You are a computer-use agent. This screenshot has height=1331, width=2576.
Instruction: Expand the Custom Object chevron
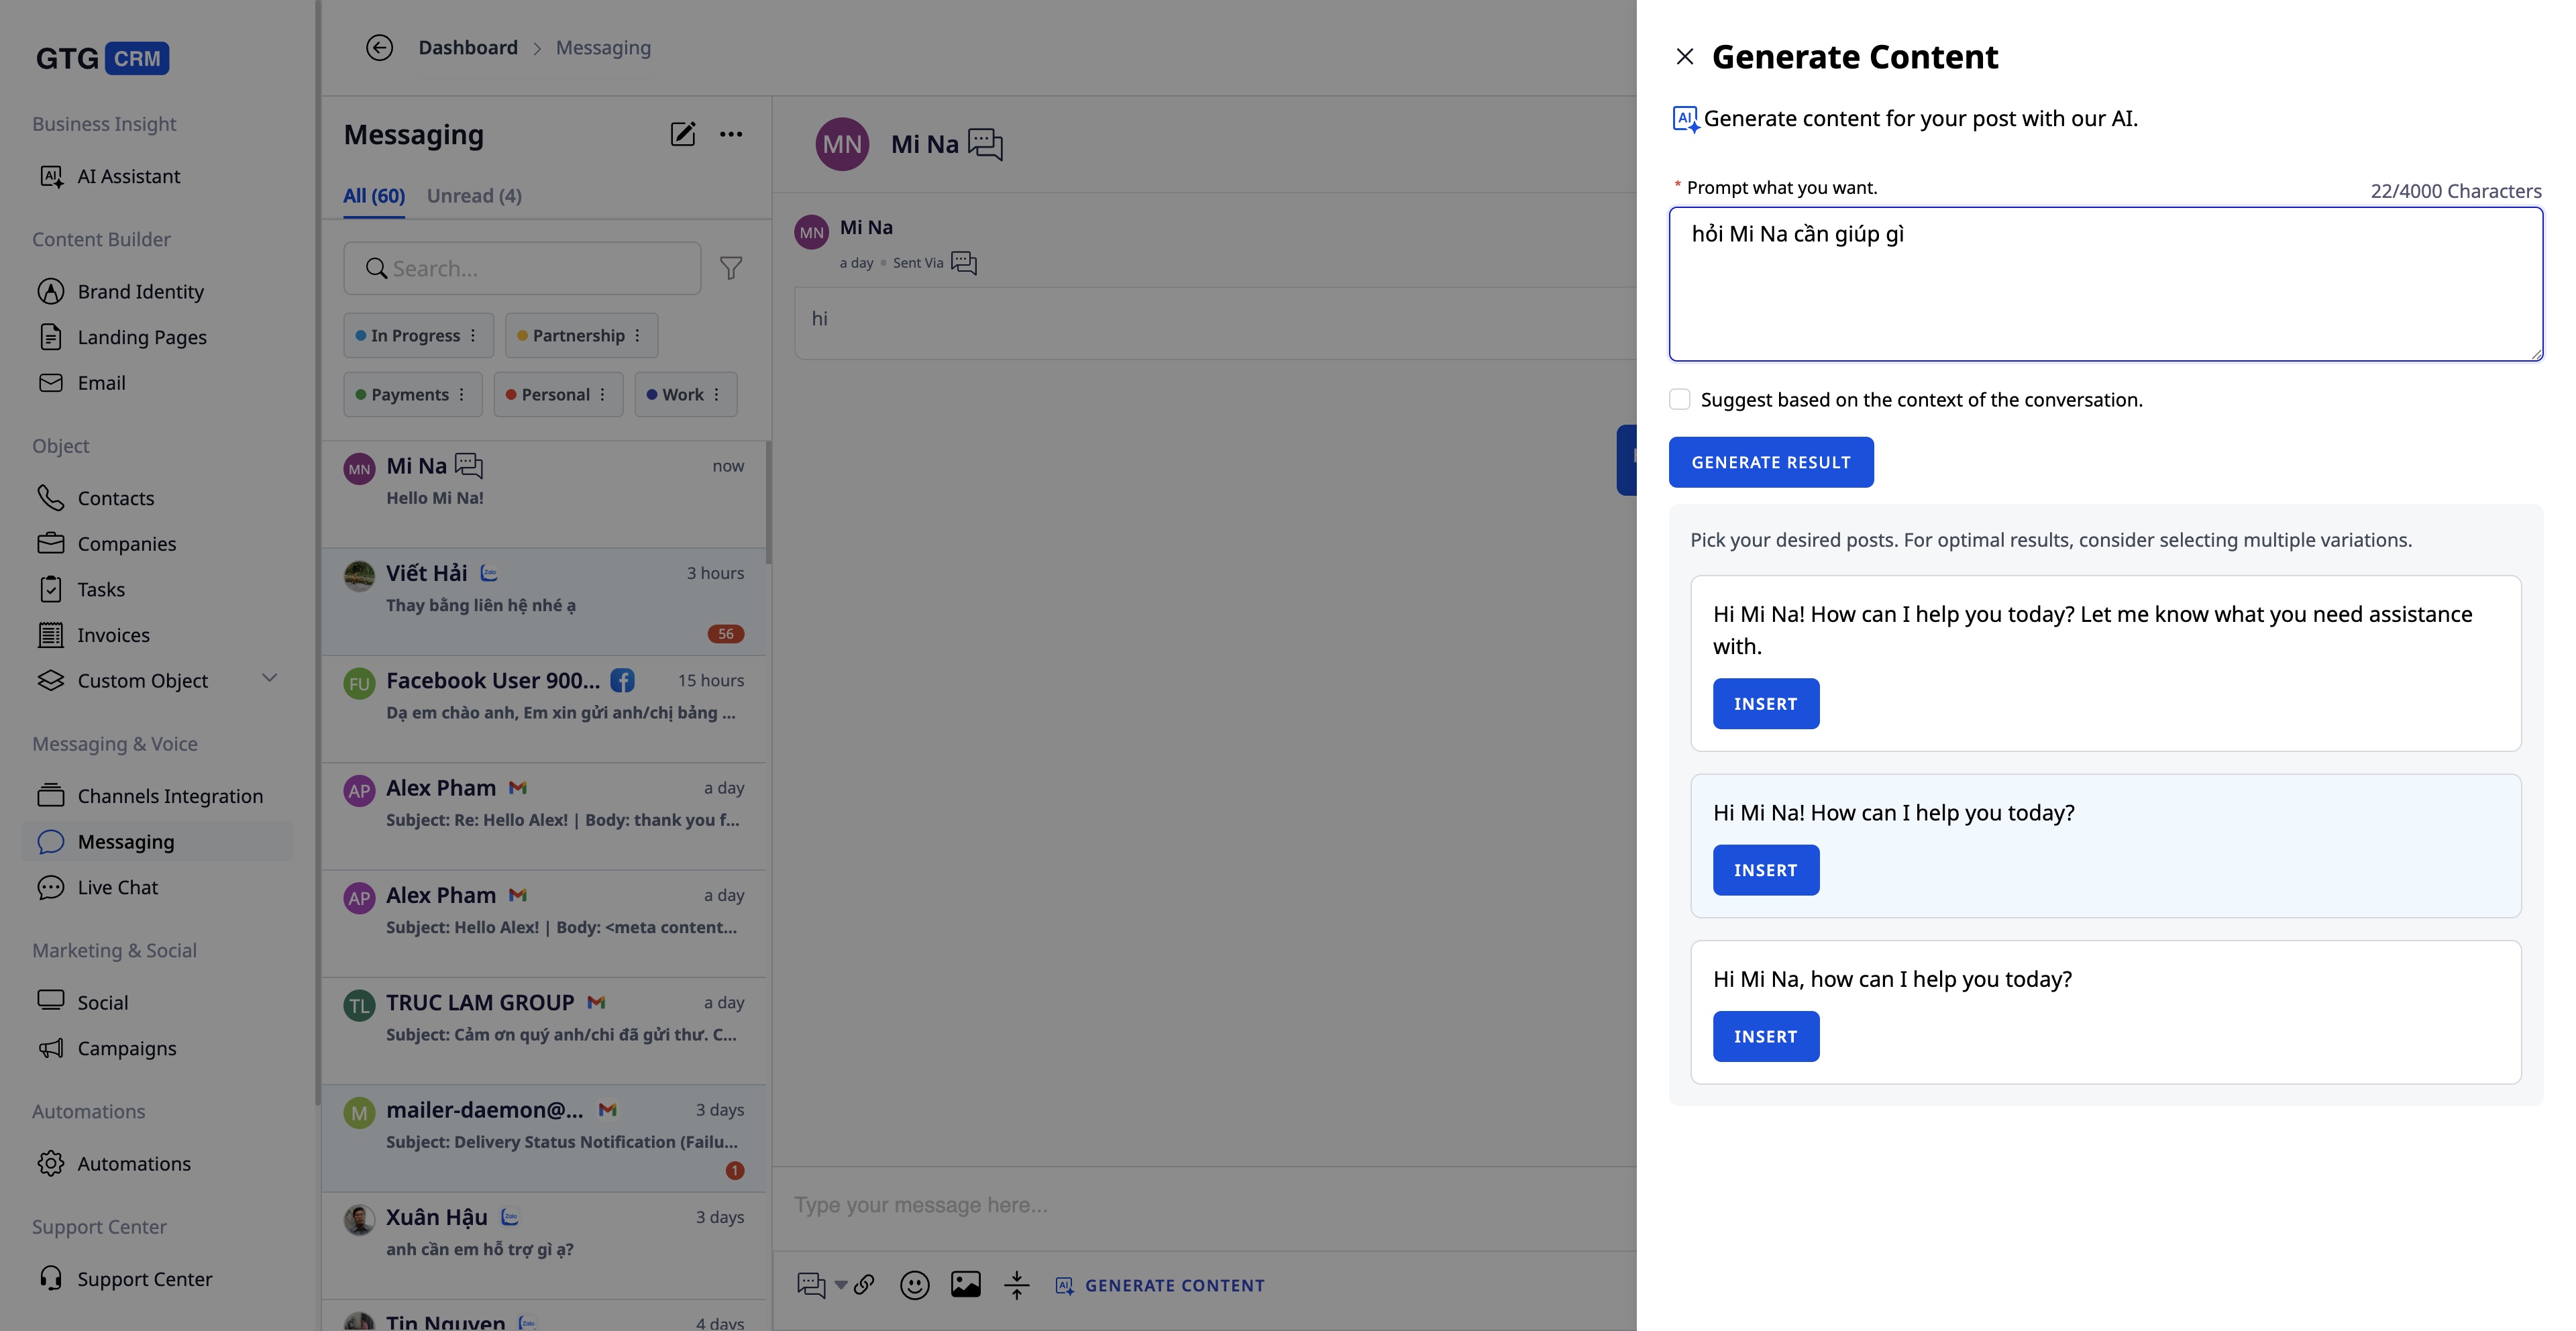point(269,679)
